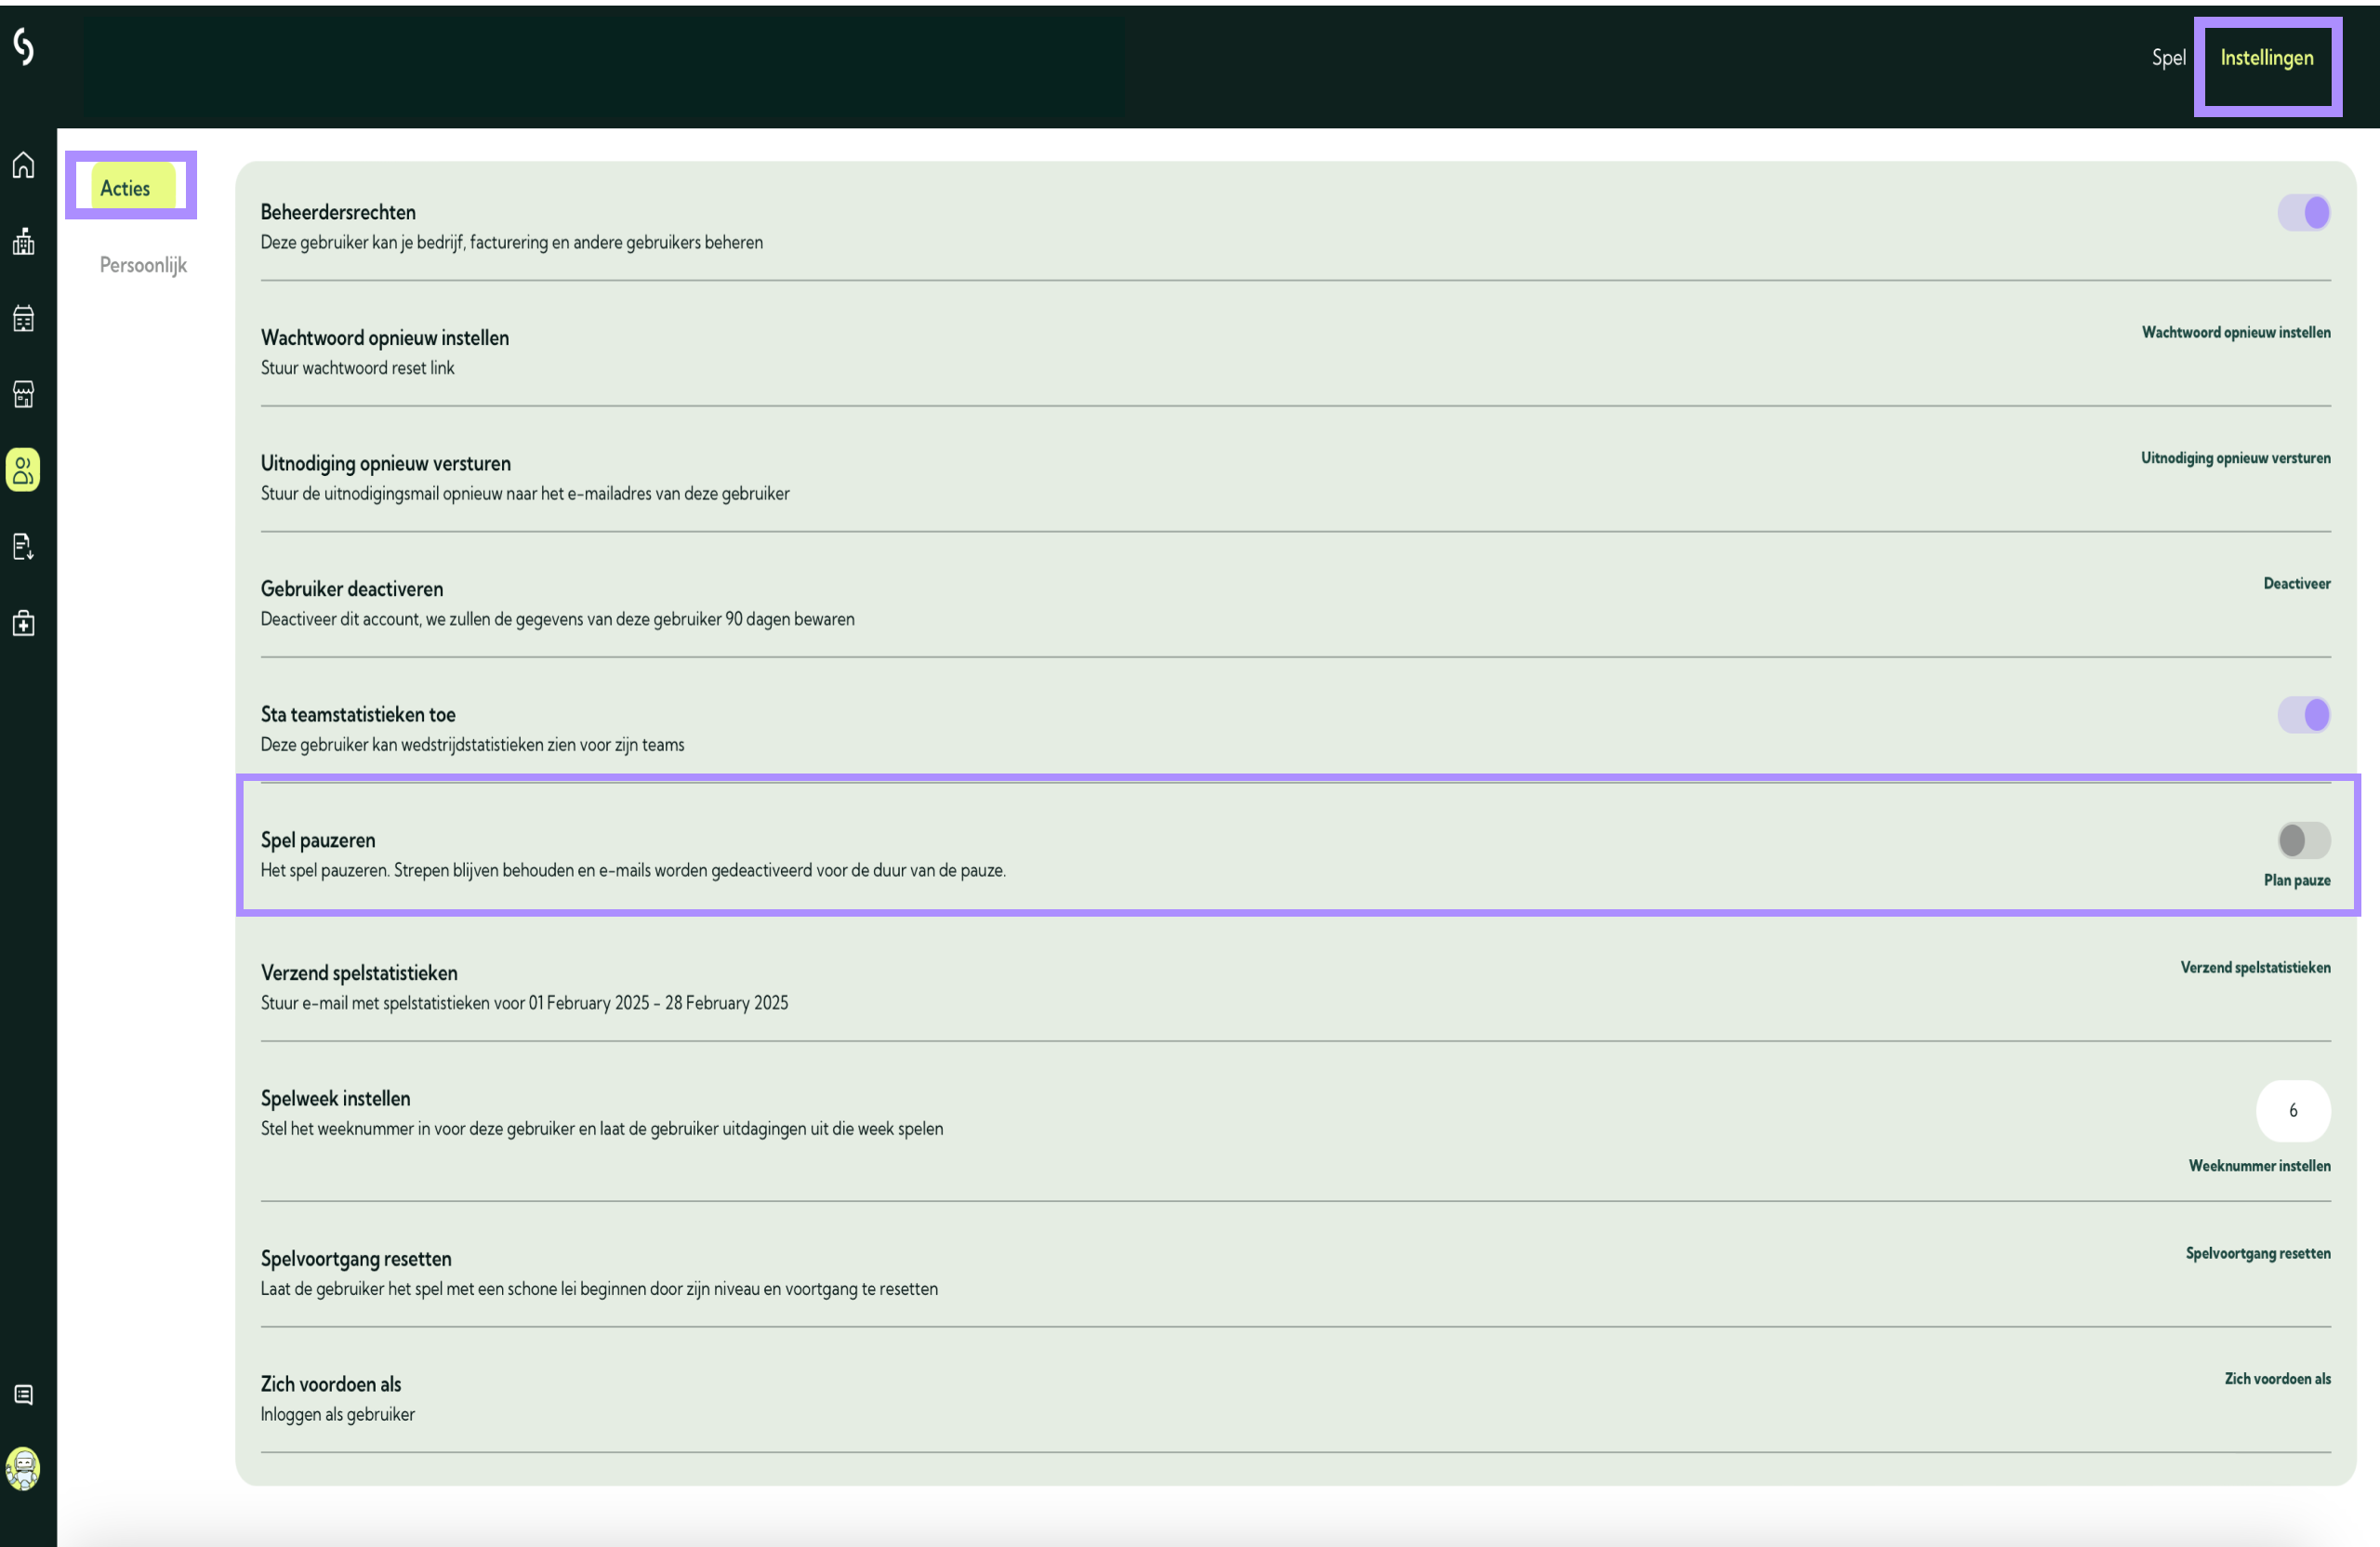The height and width of the screenshot is (1547, 2380).
Task: Toggle the Sta teamstatistieken toe switch
Action: [x=2304, y=715]
